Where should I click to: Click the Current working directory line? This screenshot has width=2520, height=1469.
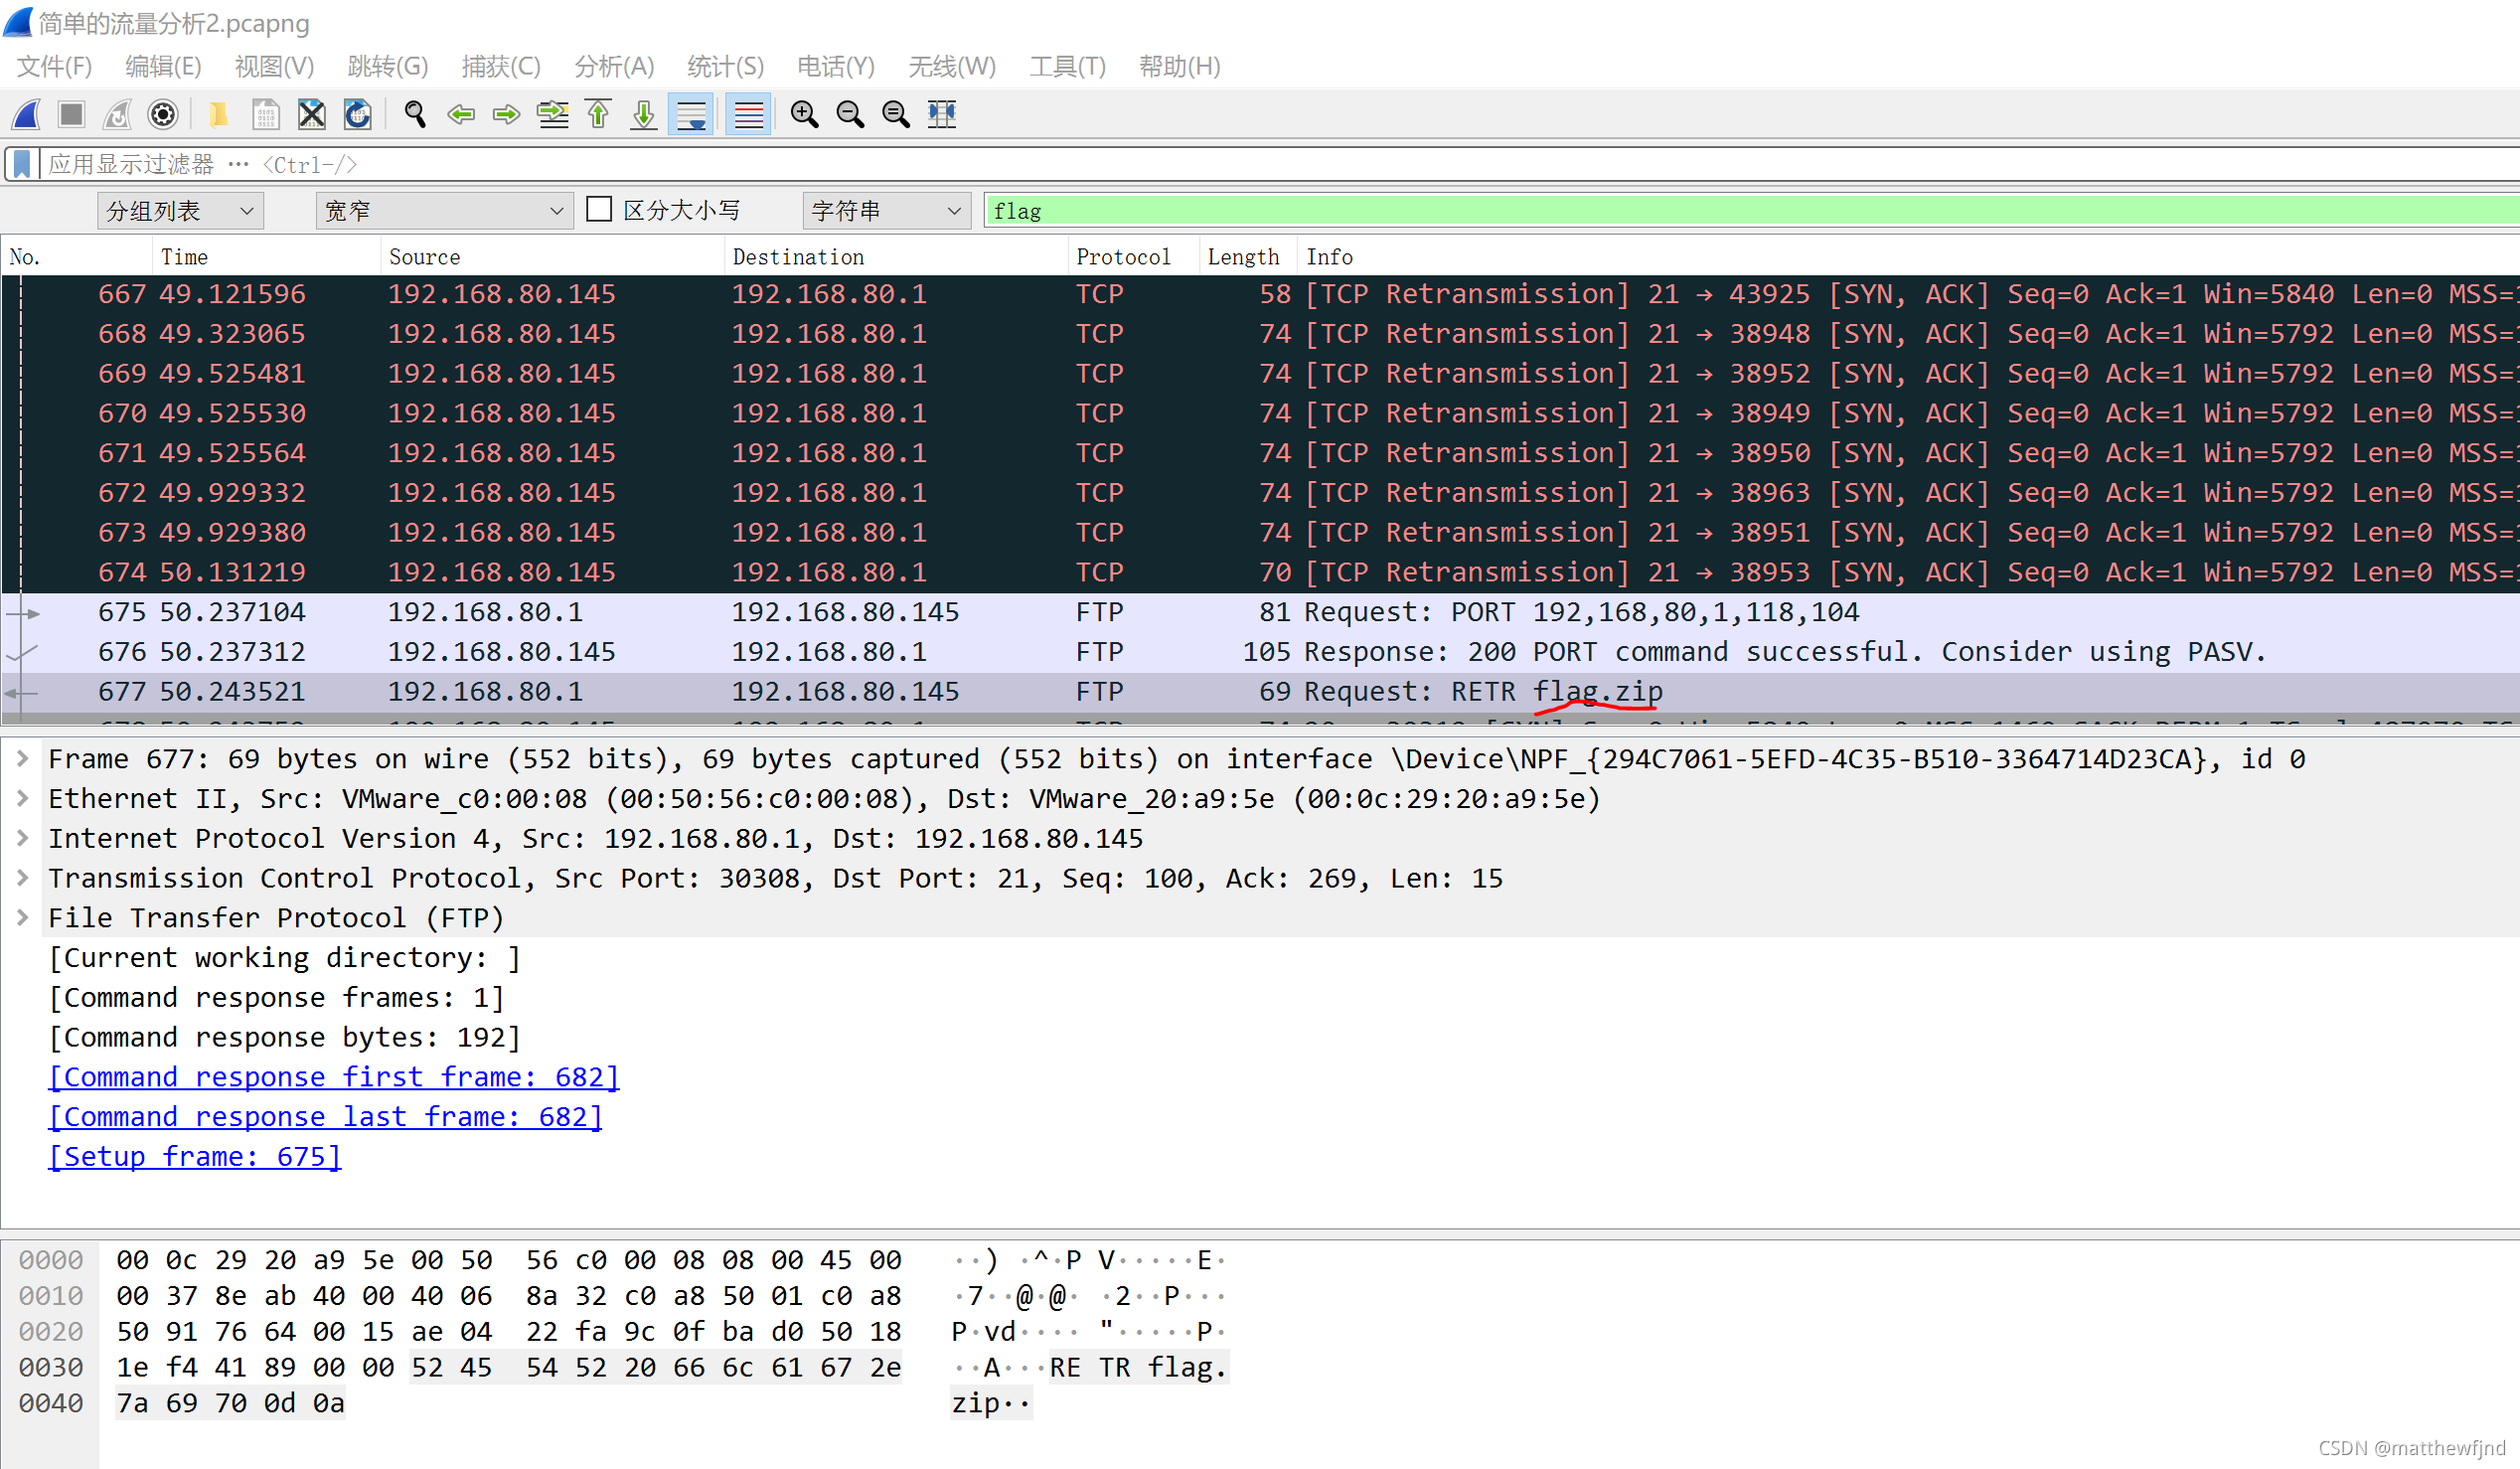click(285, 957)
